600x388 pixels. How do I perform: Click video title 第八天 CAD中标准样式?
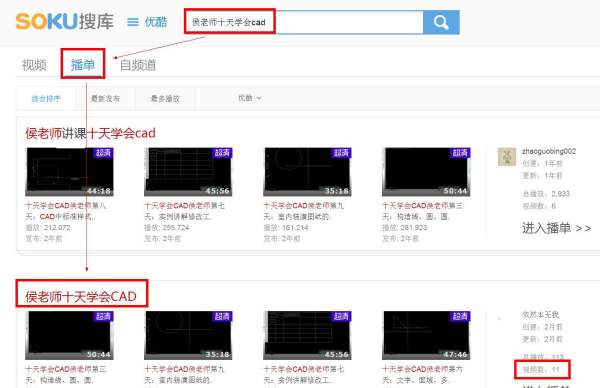pyautogui.click(x=66, y=211)
